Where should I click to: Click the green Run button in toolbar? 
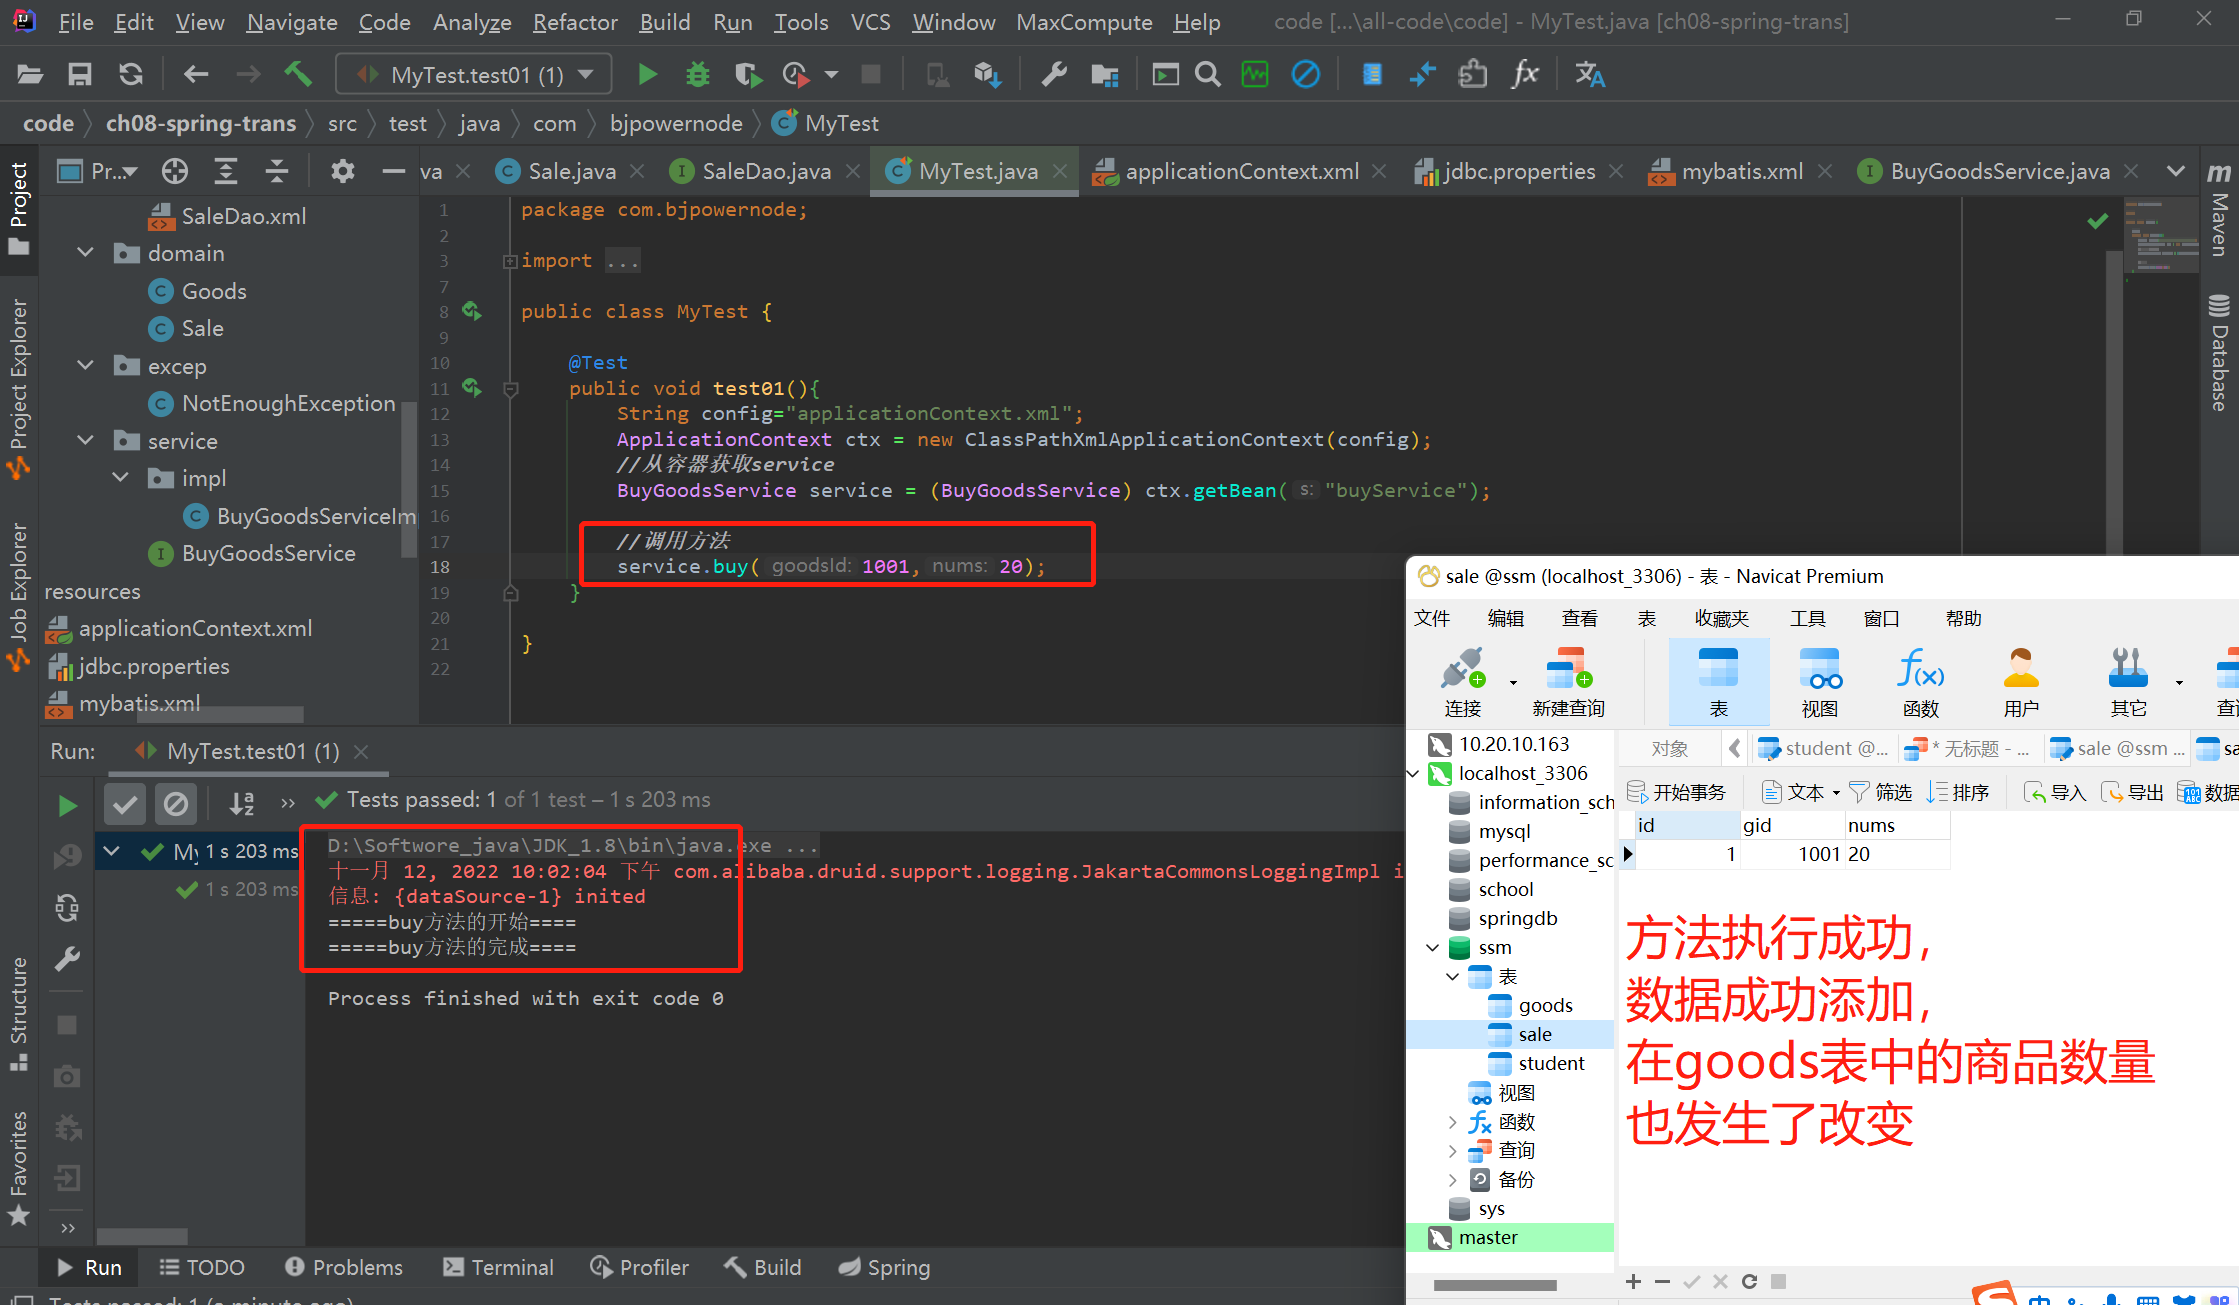(x=647, y=74)
